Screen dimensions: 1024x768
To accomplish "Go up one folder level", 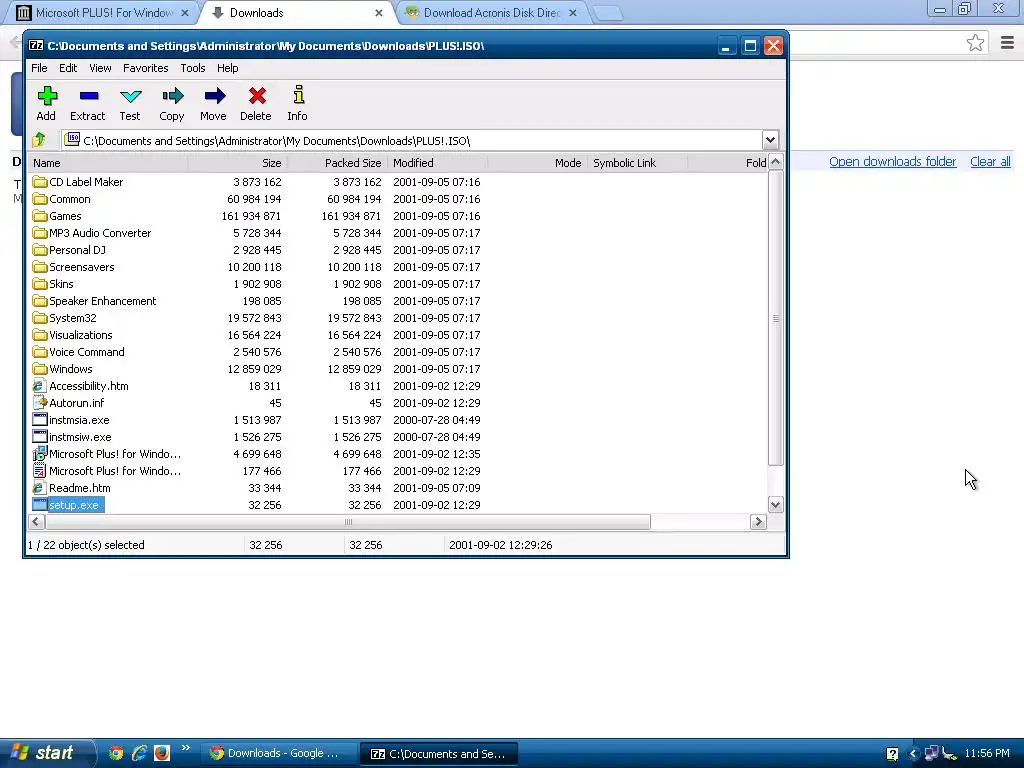I will [39, 139].
